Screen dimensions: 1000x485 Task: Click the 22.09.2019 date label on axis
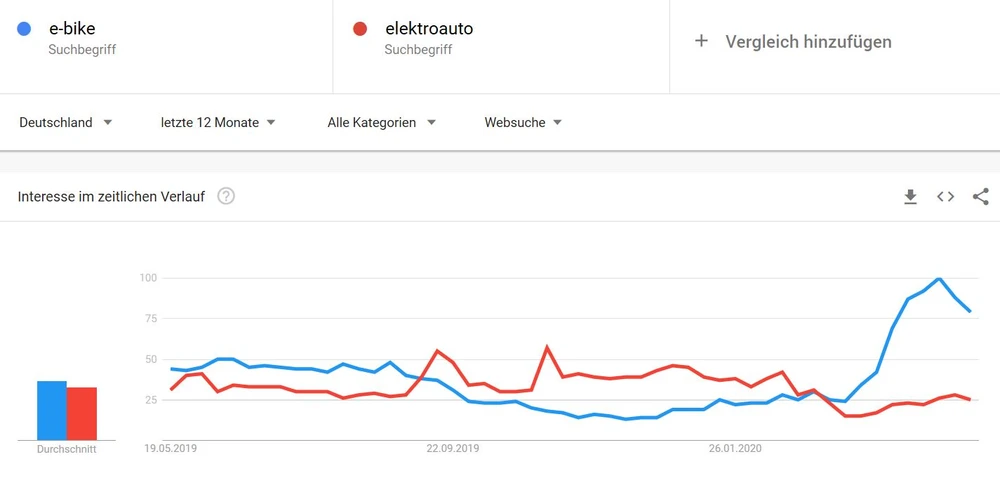[454, 449]
